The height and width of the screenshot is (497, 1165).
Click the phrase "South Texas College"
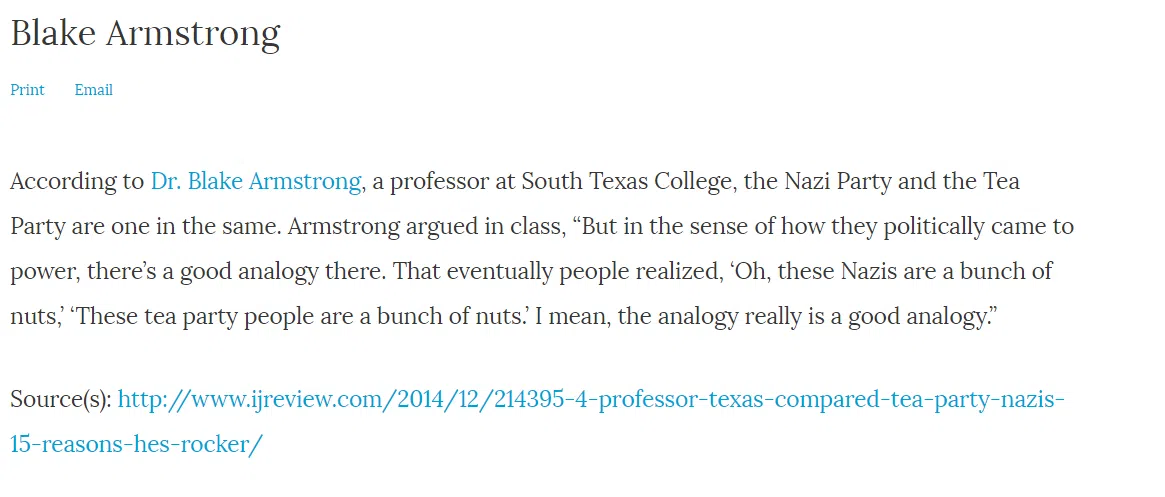[626, 182]
